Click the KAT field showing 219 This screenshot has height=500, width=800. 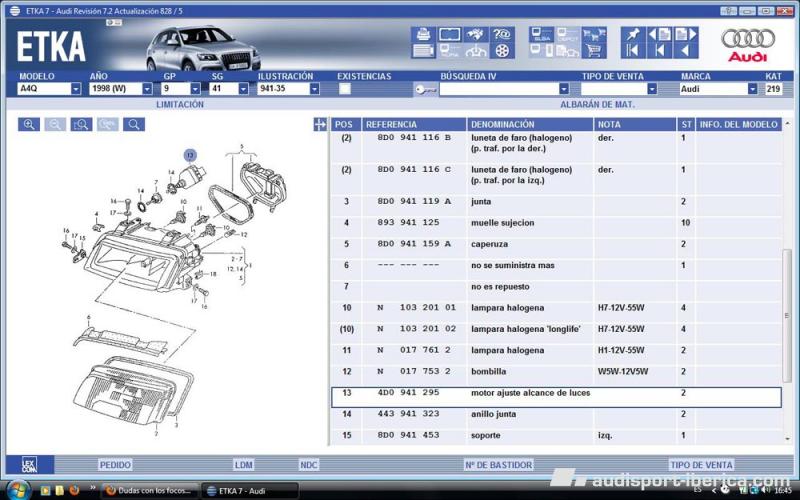tap(773, 89)
